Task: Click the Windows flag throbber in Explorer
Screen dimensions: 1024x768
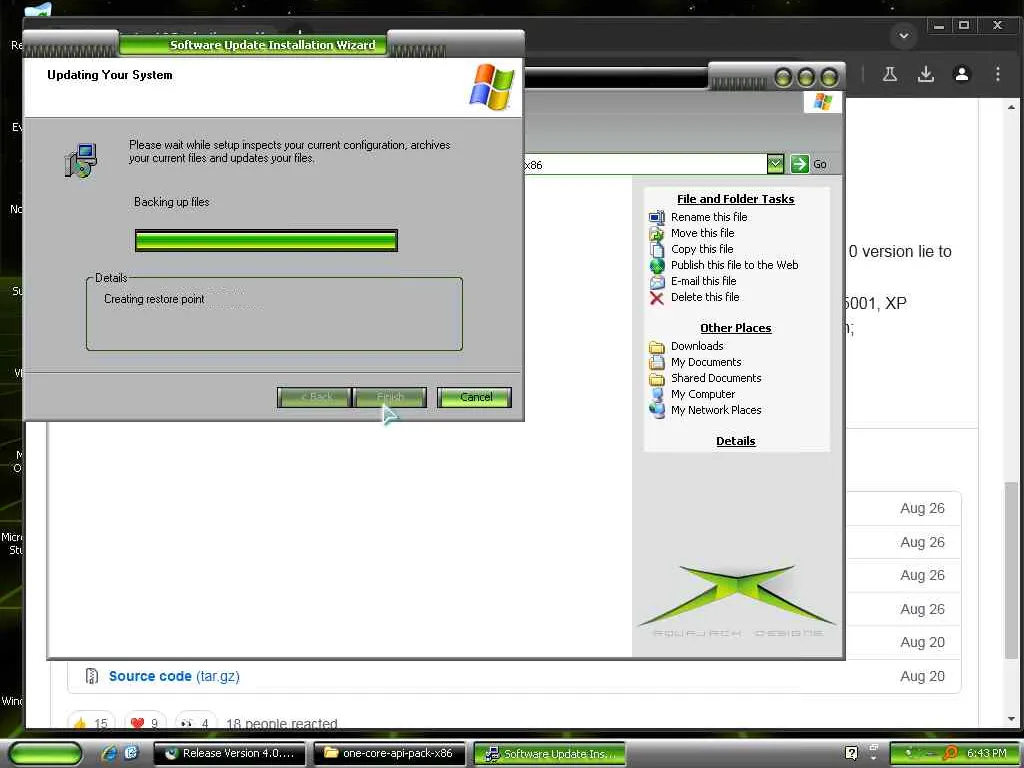Action: coord(822,102)
